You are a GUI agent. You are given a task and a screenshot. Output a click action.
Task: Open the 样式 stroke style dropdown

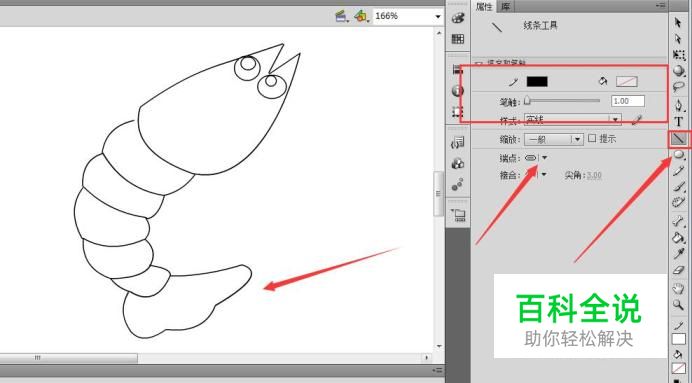[573, 119]
